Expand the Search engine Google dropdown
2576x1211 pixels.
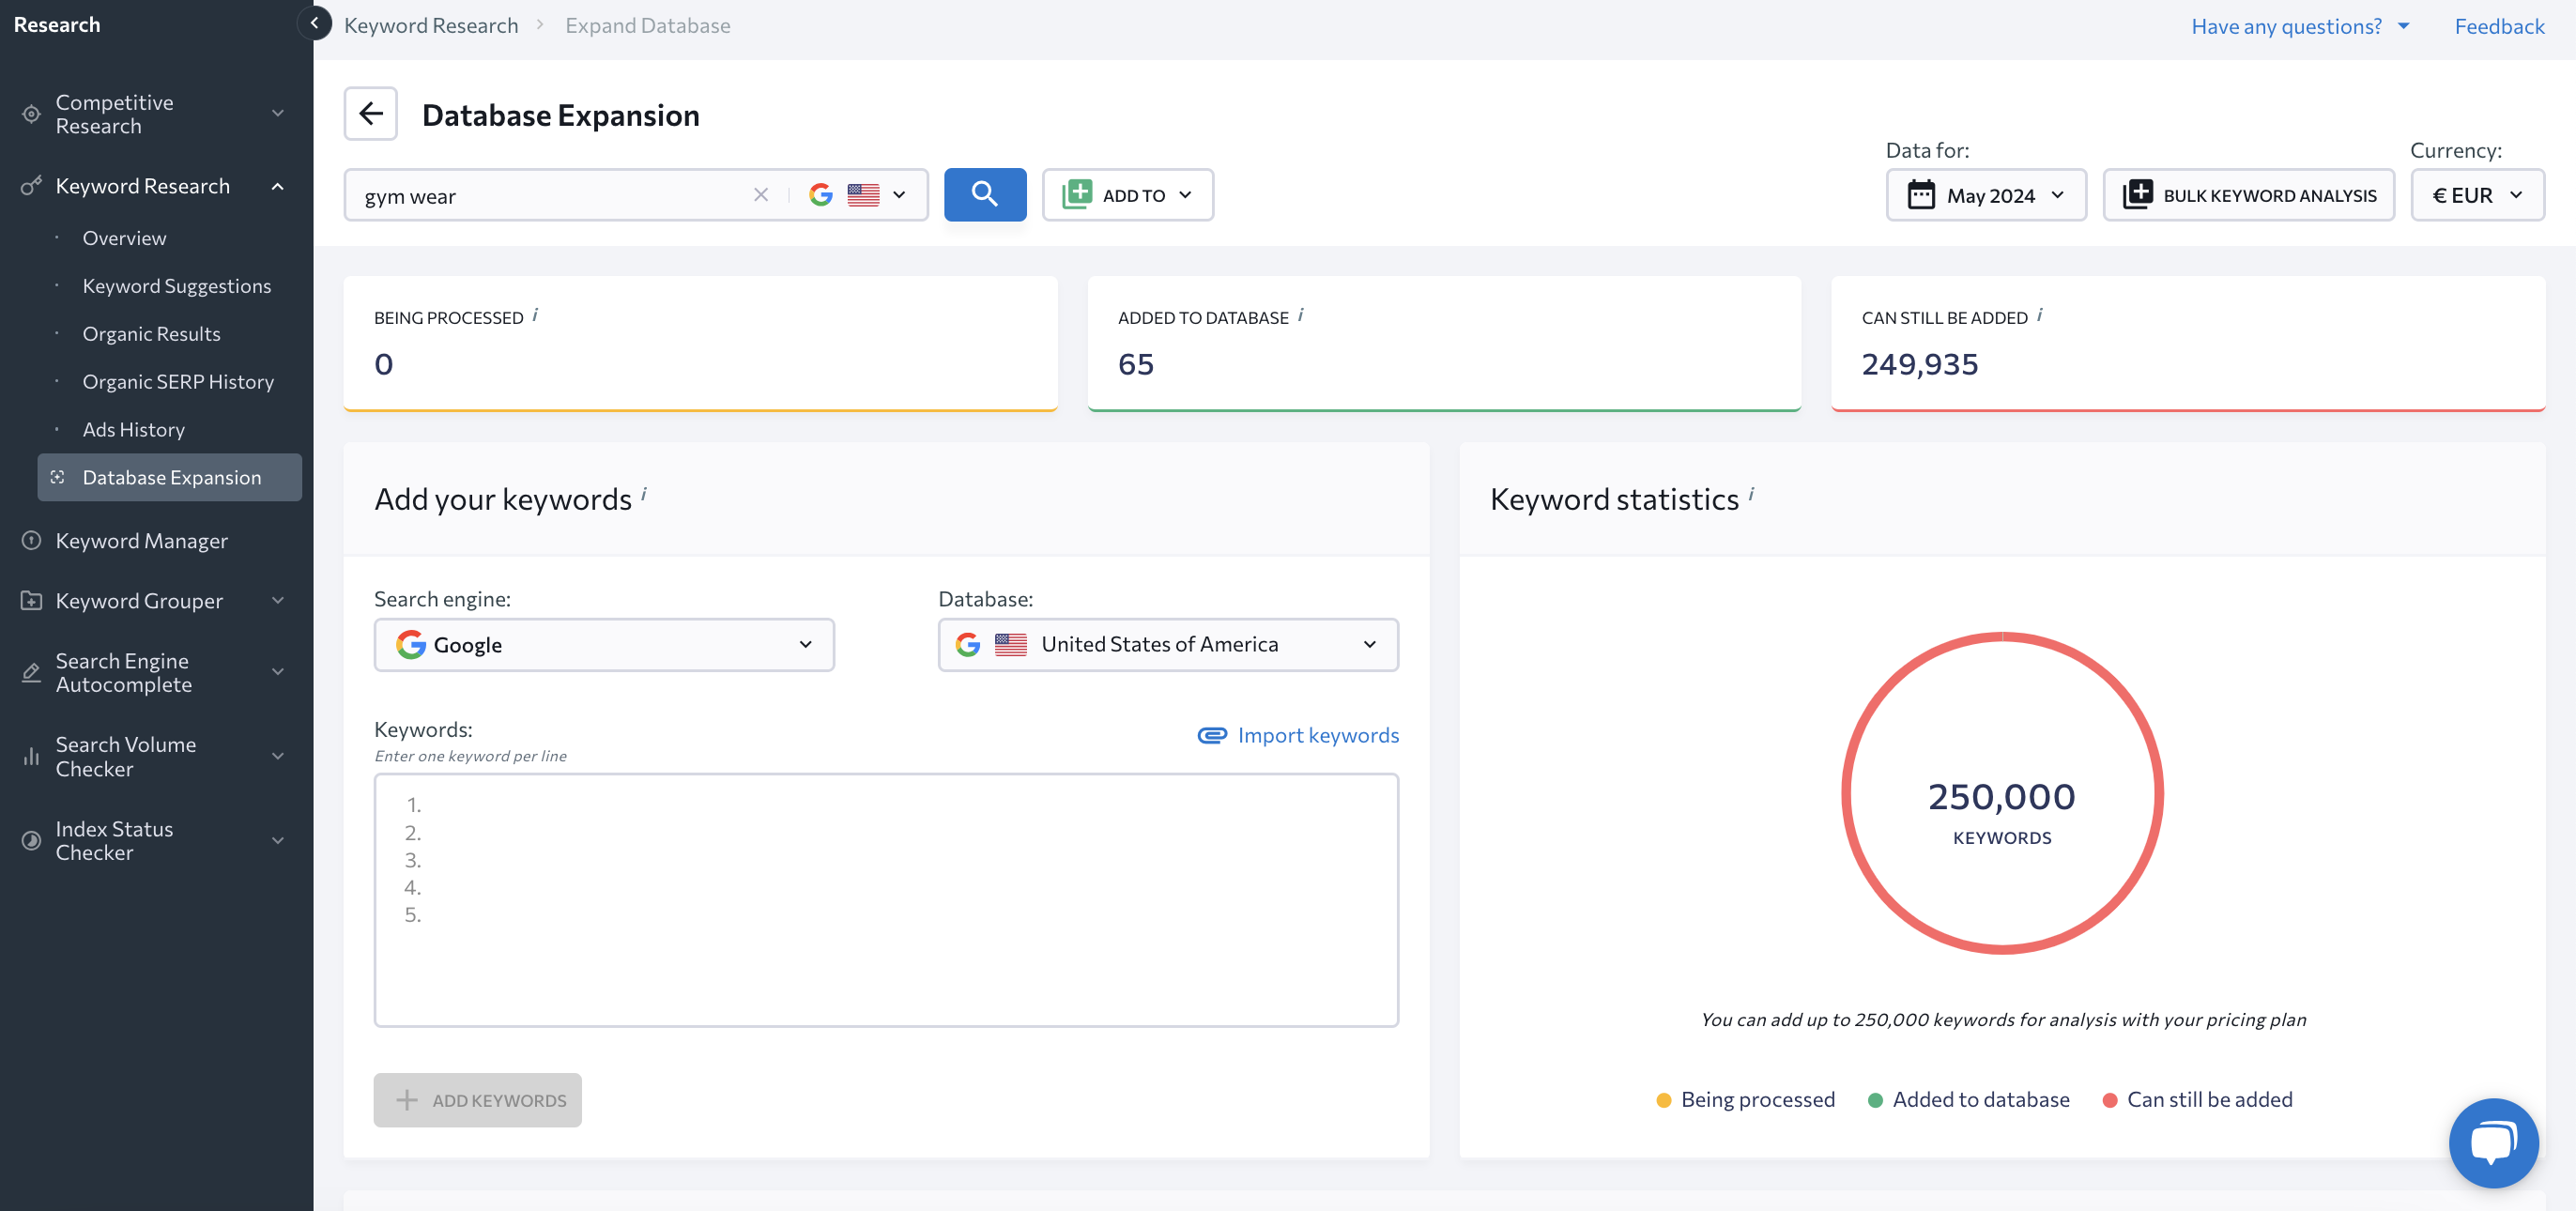point(603,645)
